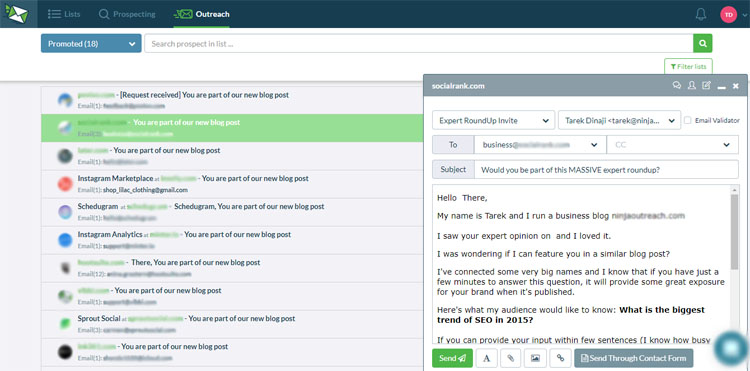This screenshot has width=750, height=371.
Task: Open the Lists menu
Action: tap(64, 14)
